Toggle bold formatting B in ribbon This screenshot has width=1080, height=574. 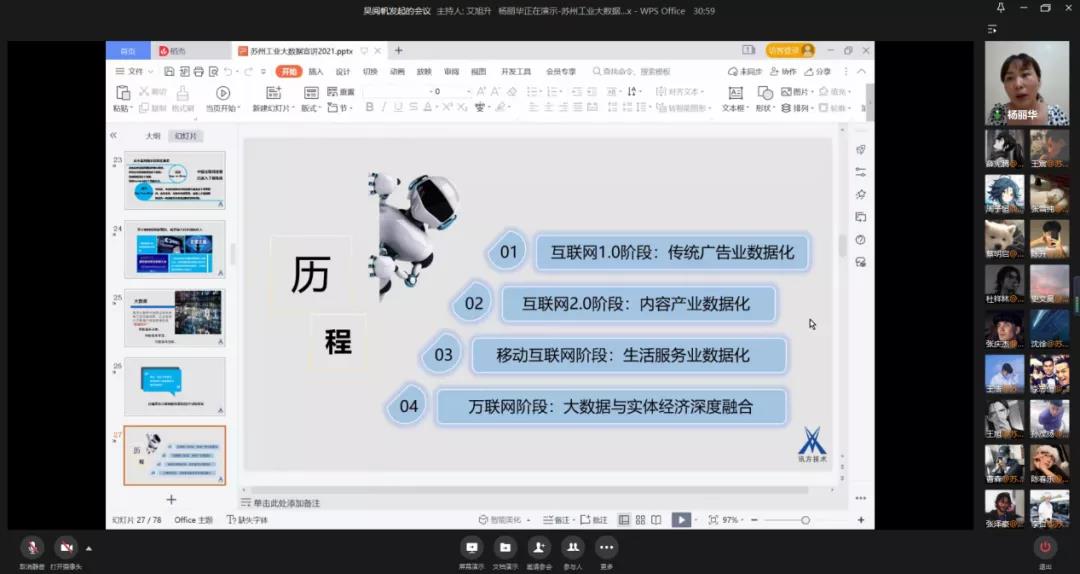coord(369,108)
